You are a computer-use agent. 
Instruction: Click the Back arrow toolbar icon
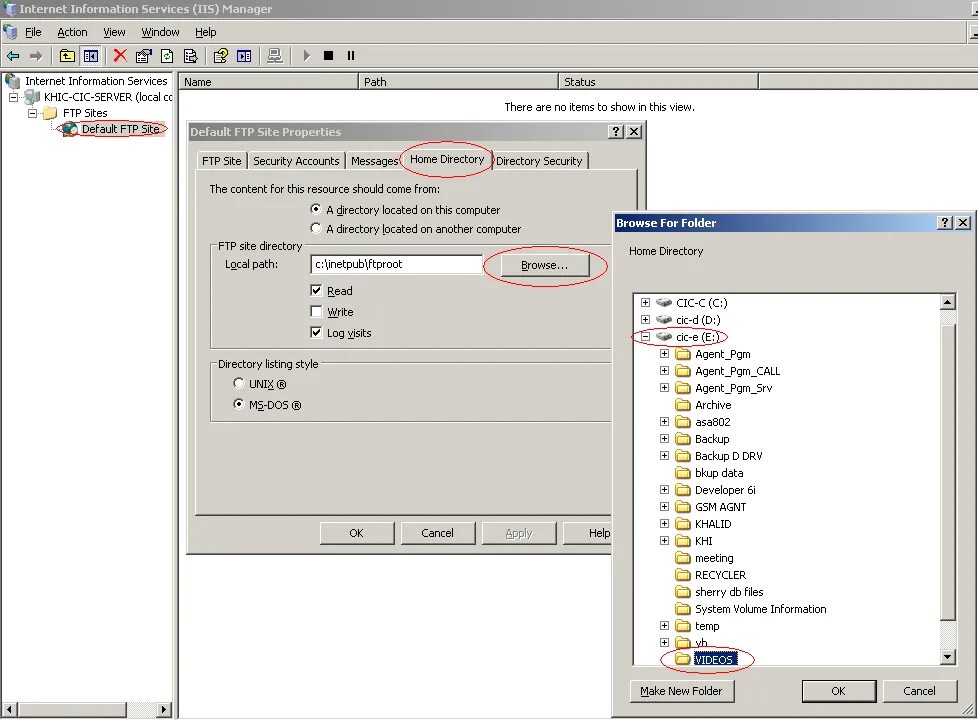13,56
